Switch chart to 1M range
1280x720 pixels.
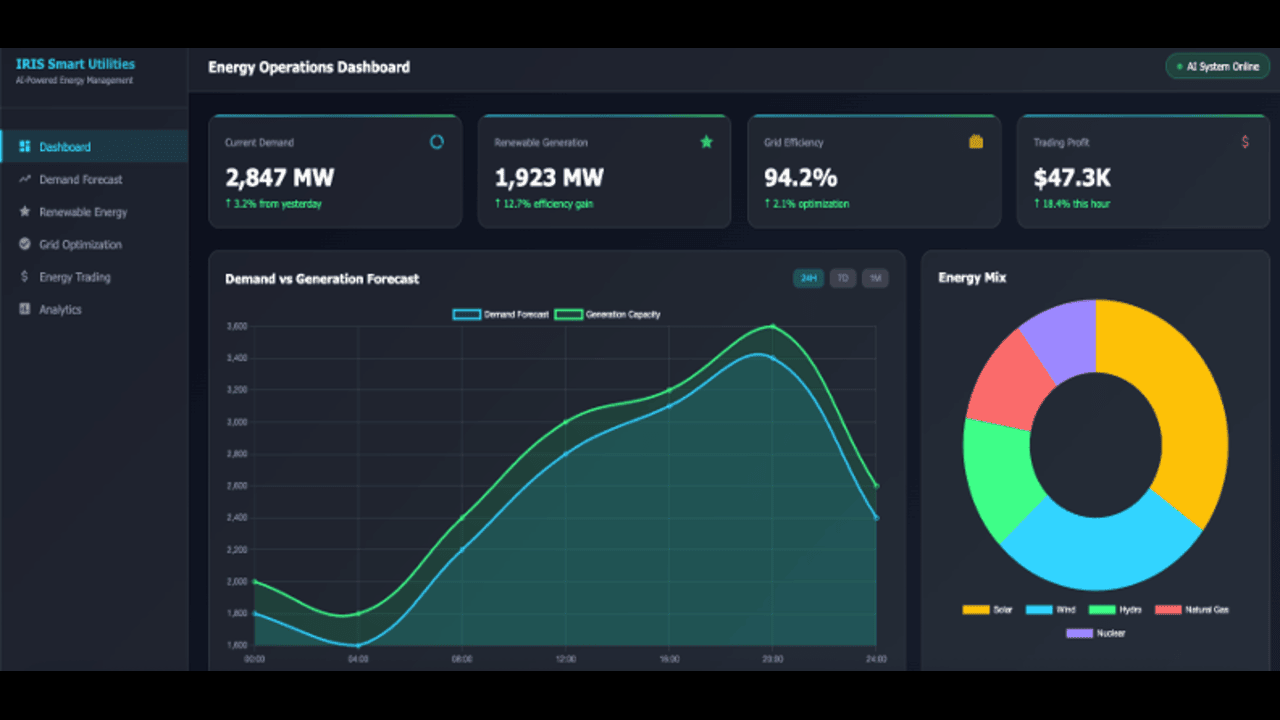click(876, 278)
